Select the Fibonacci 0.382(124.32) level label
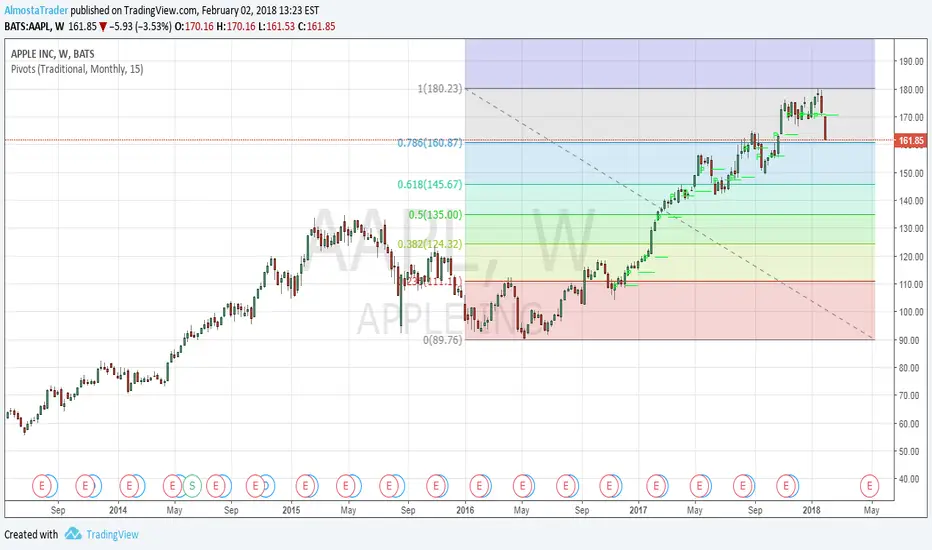The image size is (932, 550). pyautogui.click(x=430, y=244)
